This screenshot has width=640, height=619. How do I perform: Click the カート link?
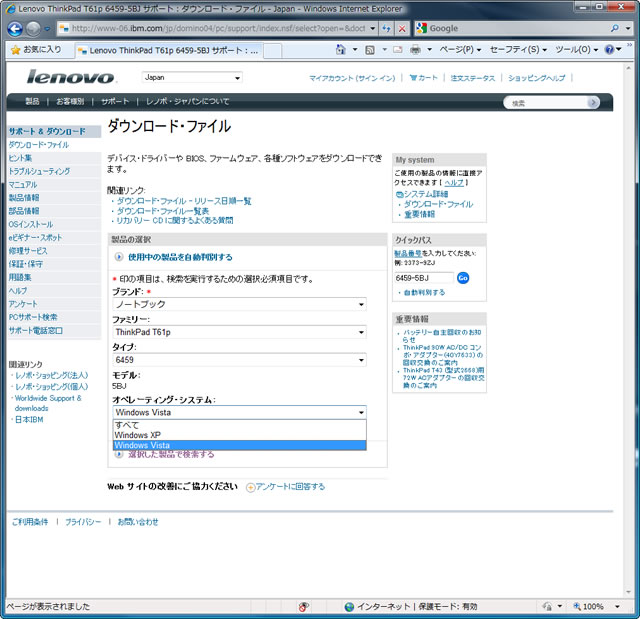point(423,78)
